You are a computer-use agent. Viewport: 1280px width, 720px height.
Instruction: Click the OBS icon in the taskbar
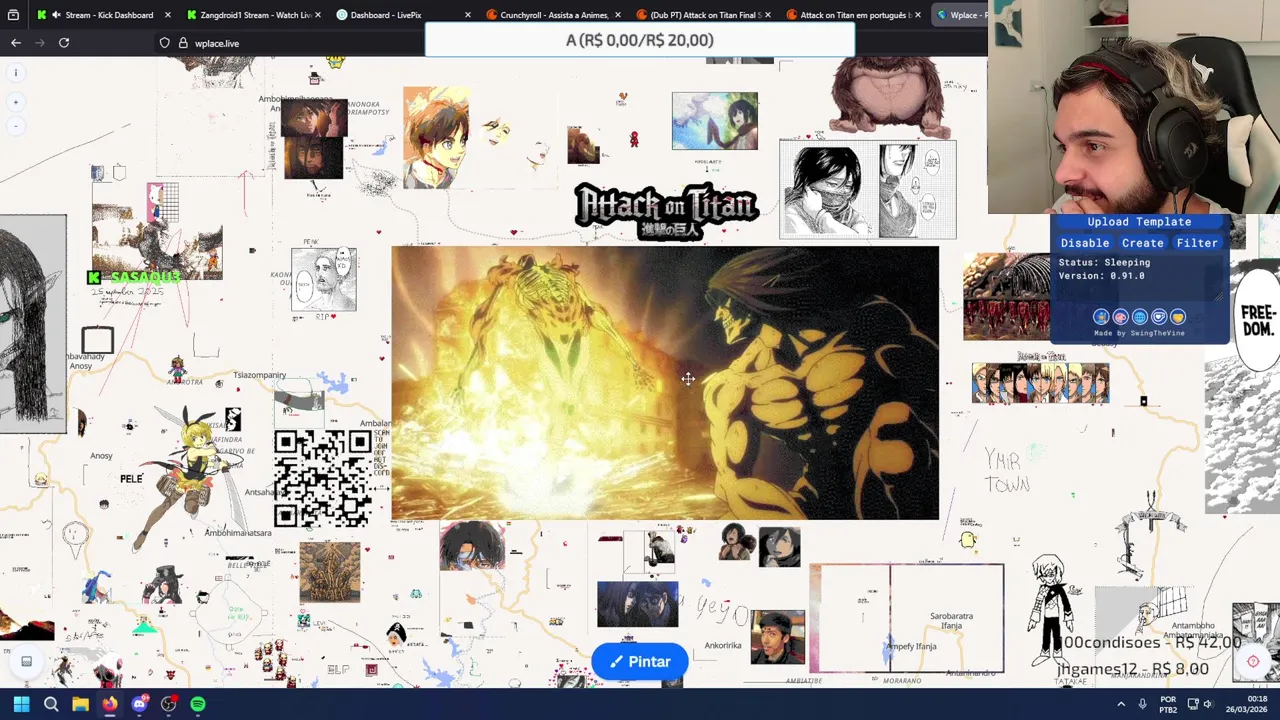tap(168, 704)
